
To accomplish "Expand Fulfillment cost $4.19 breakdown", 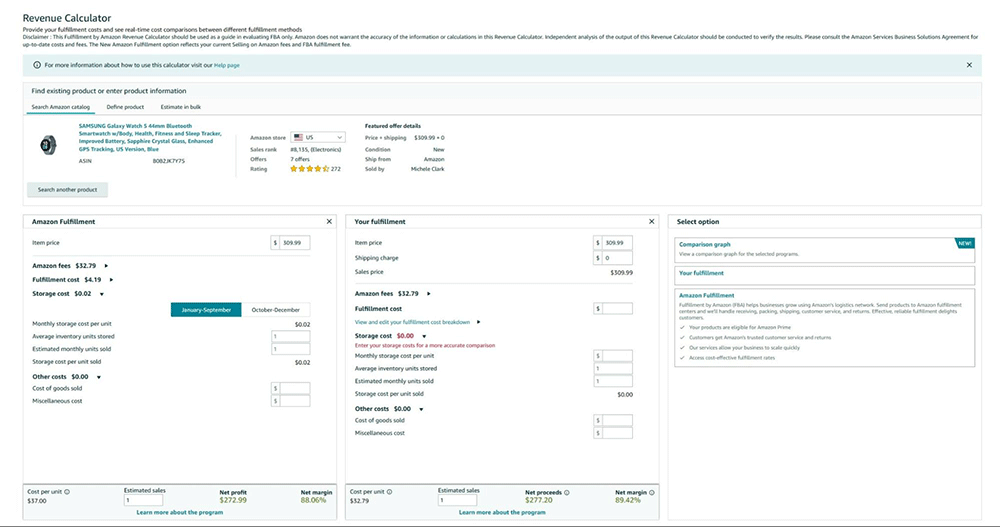I will 111,280.
